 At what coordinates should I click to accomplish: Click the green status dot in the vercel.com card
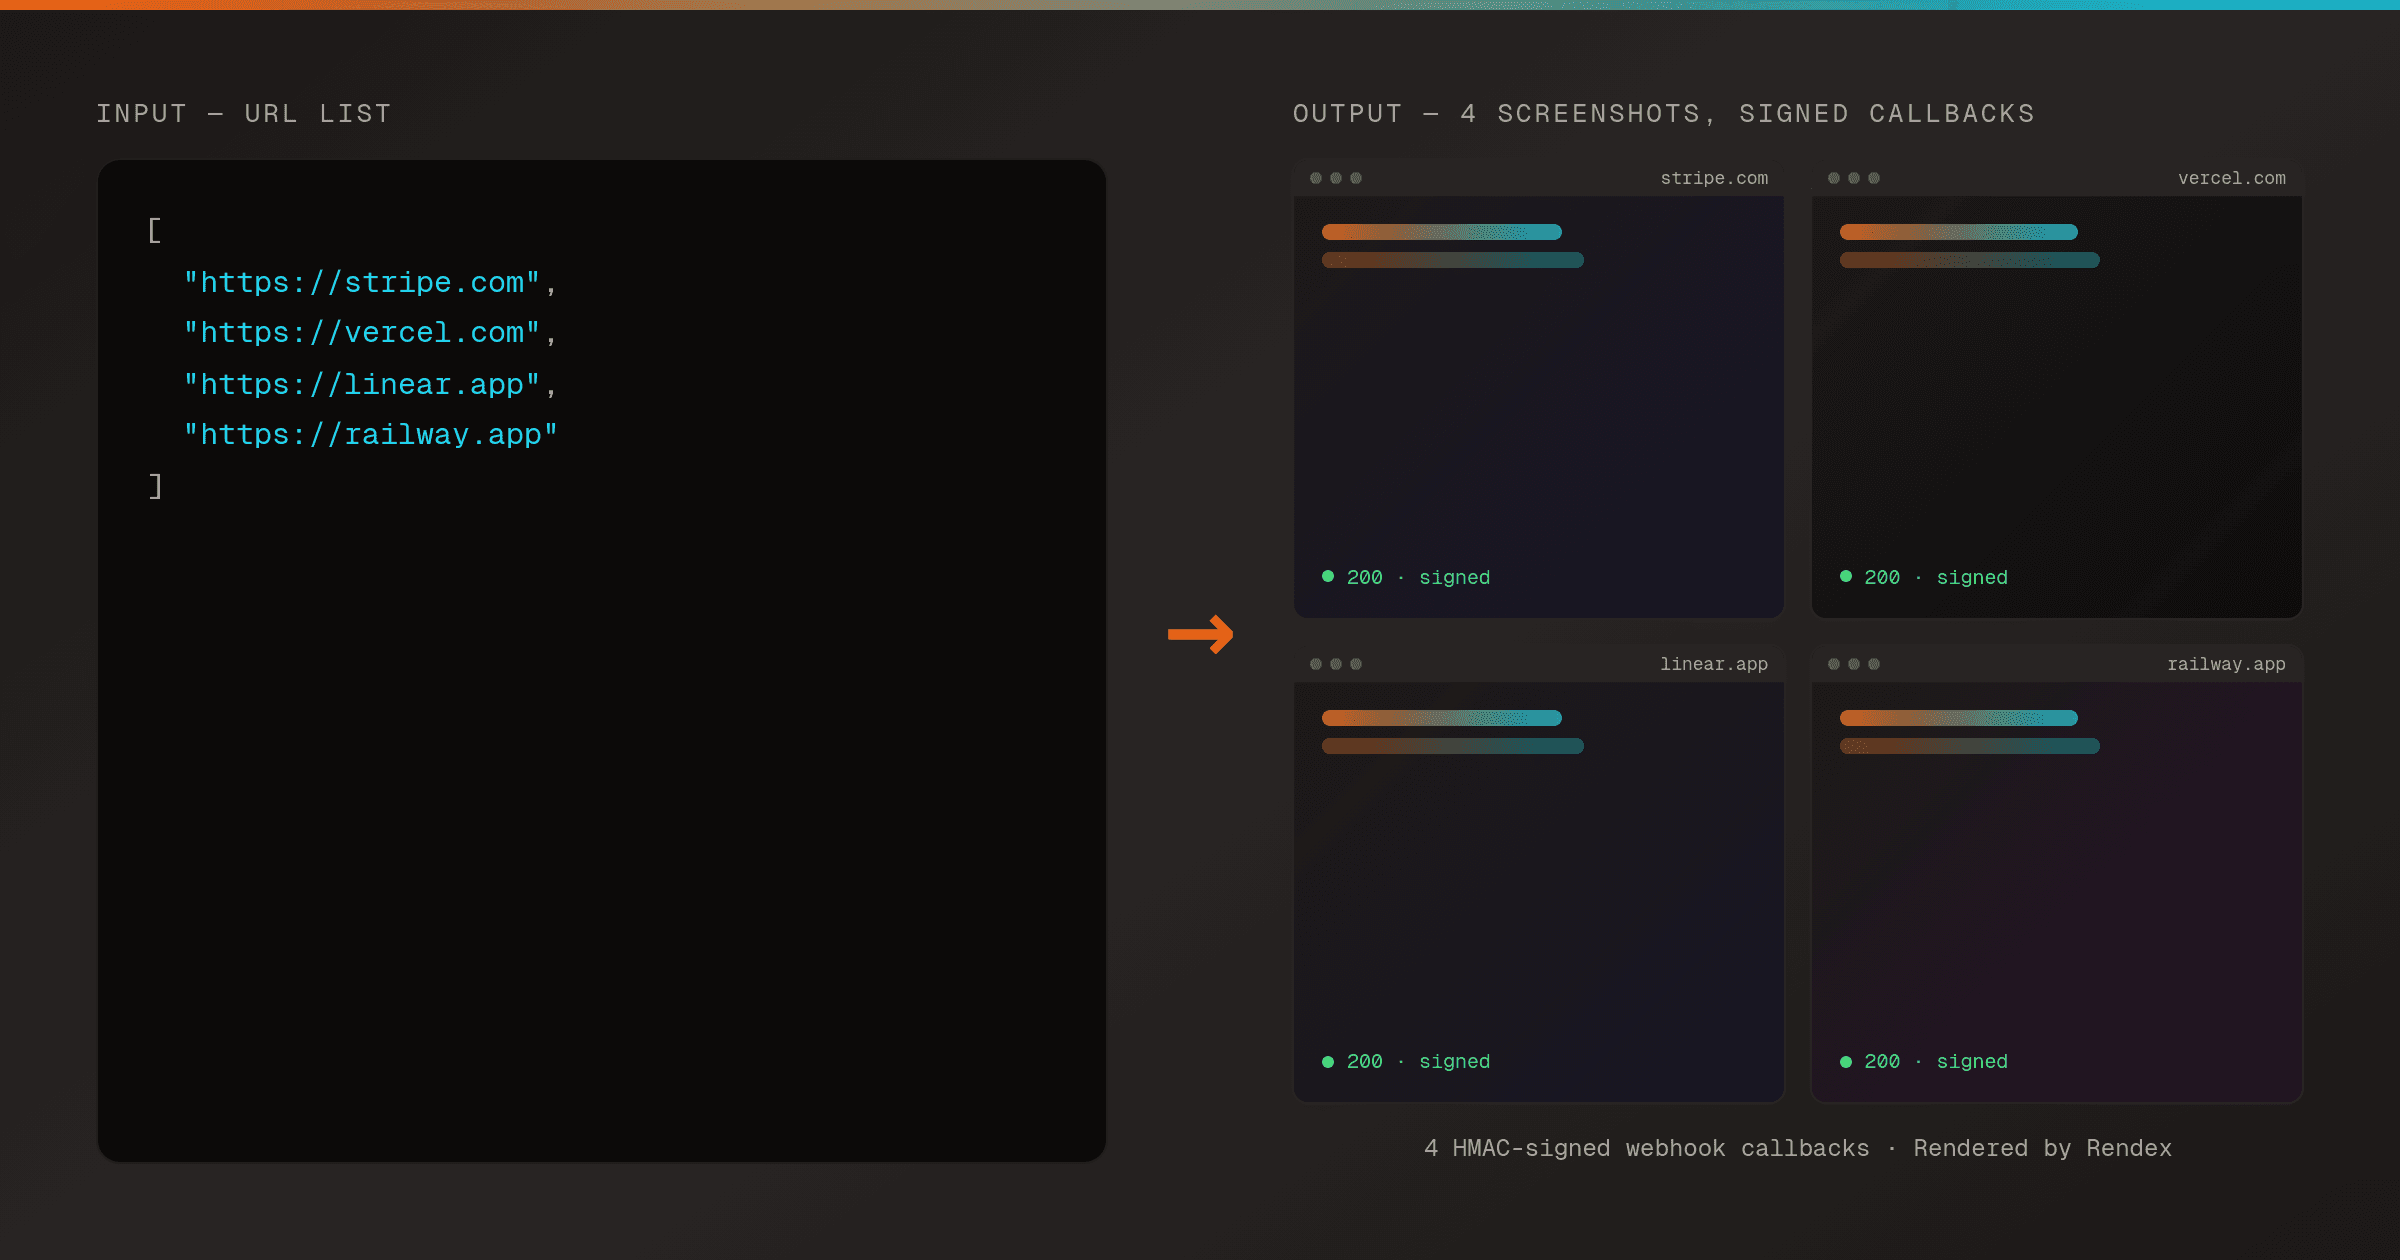(x=1846, y=576)
